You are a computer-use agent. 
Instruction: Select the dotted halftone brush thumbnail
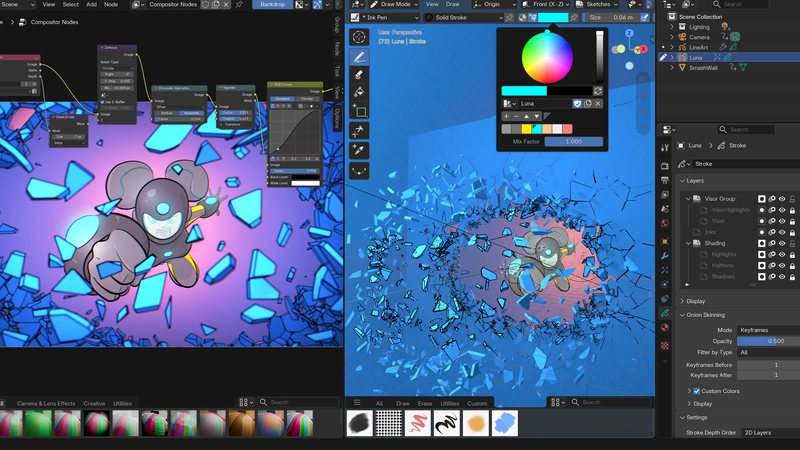(388, 423)
